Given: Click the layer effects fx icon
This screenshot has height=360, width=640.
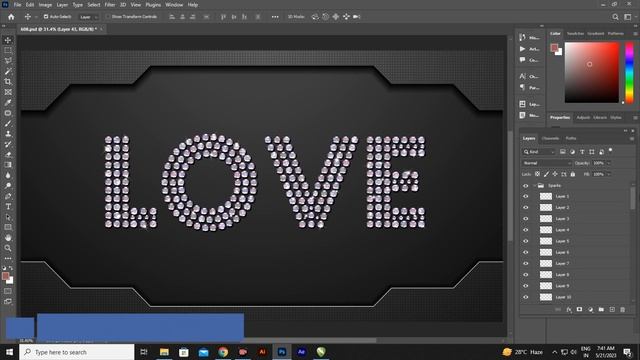Looking at the screenshot, I should pos(569,310).
